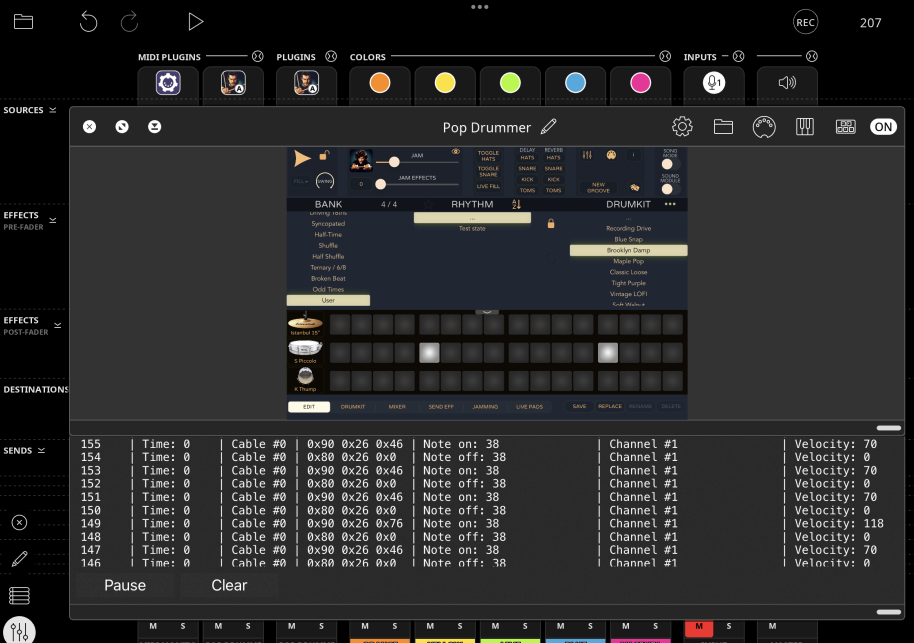The image size is (914, 643).
Task: Switch to the JAMMING tab
Action: point(485,407)
